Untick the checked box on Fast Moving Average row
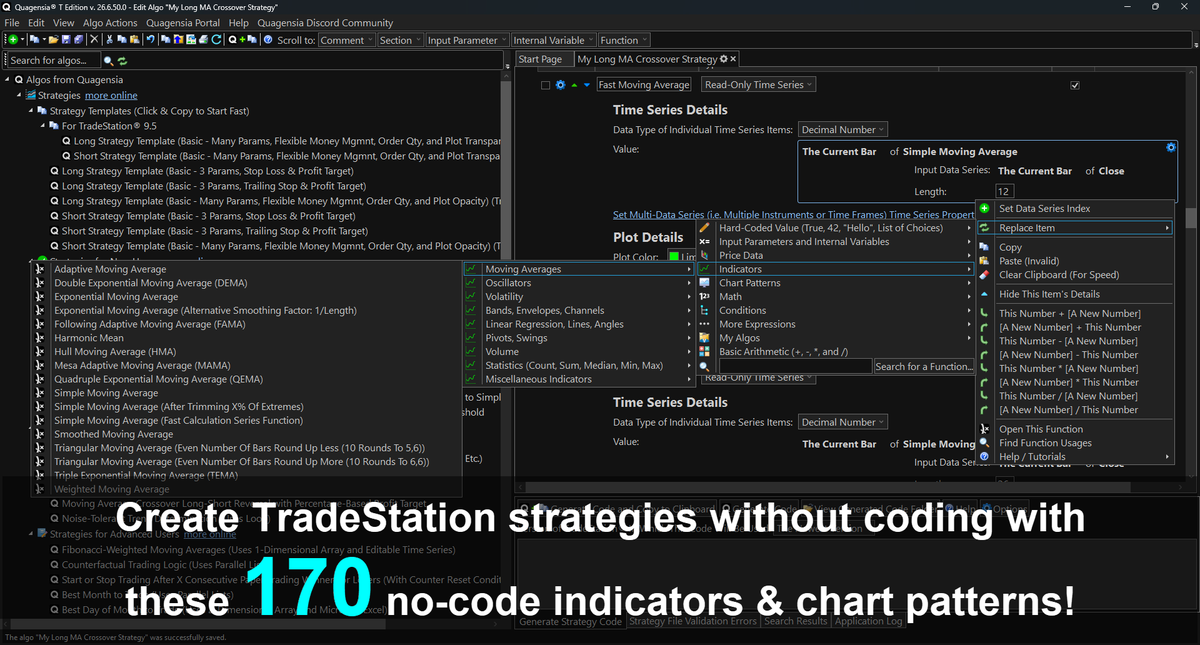The image size is (1200, 645). coord(1075,85)
